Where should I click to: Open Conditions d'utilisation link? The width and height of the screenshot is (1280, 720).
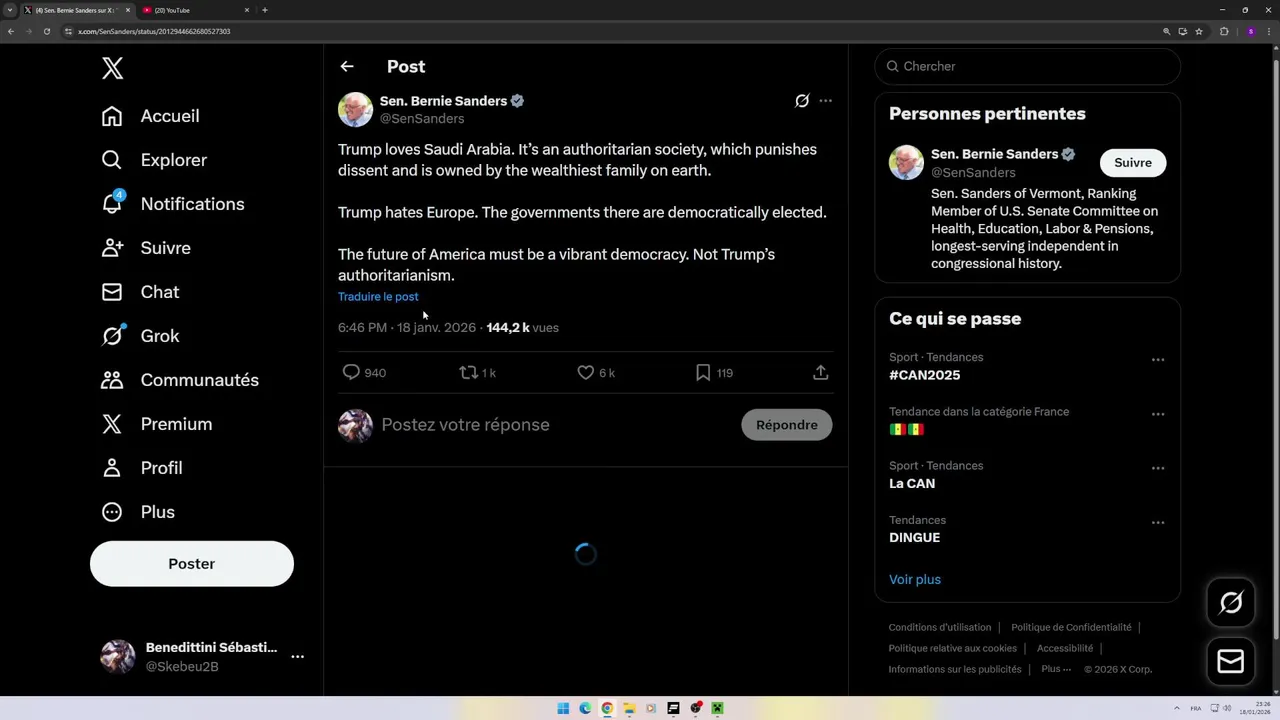(940, 628)
